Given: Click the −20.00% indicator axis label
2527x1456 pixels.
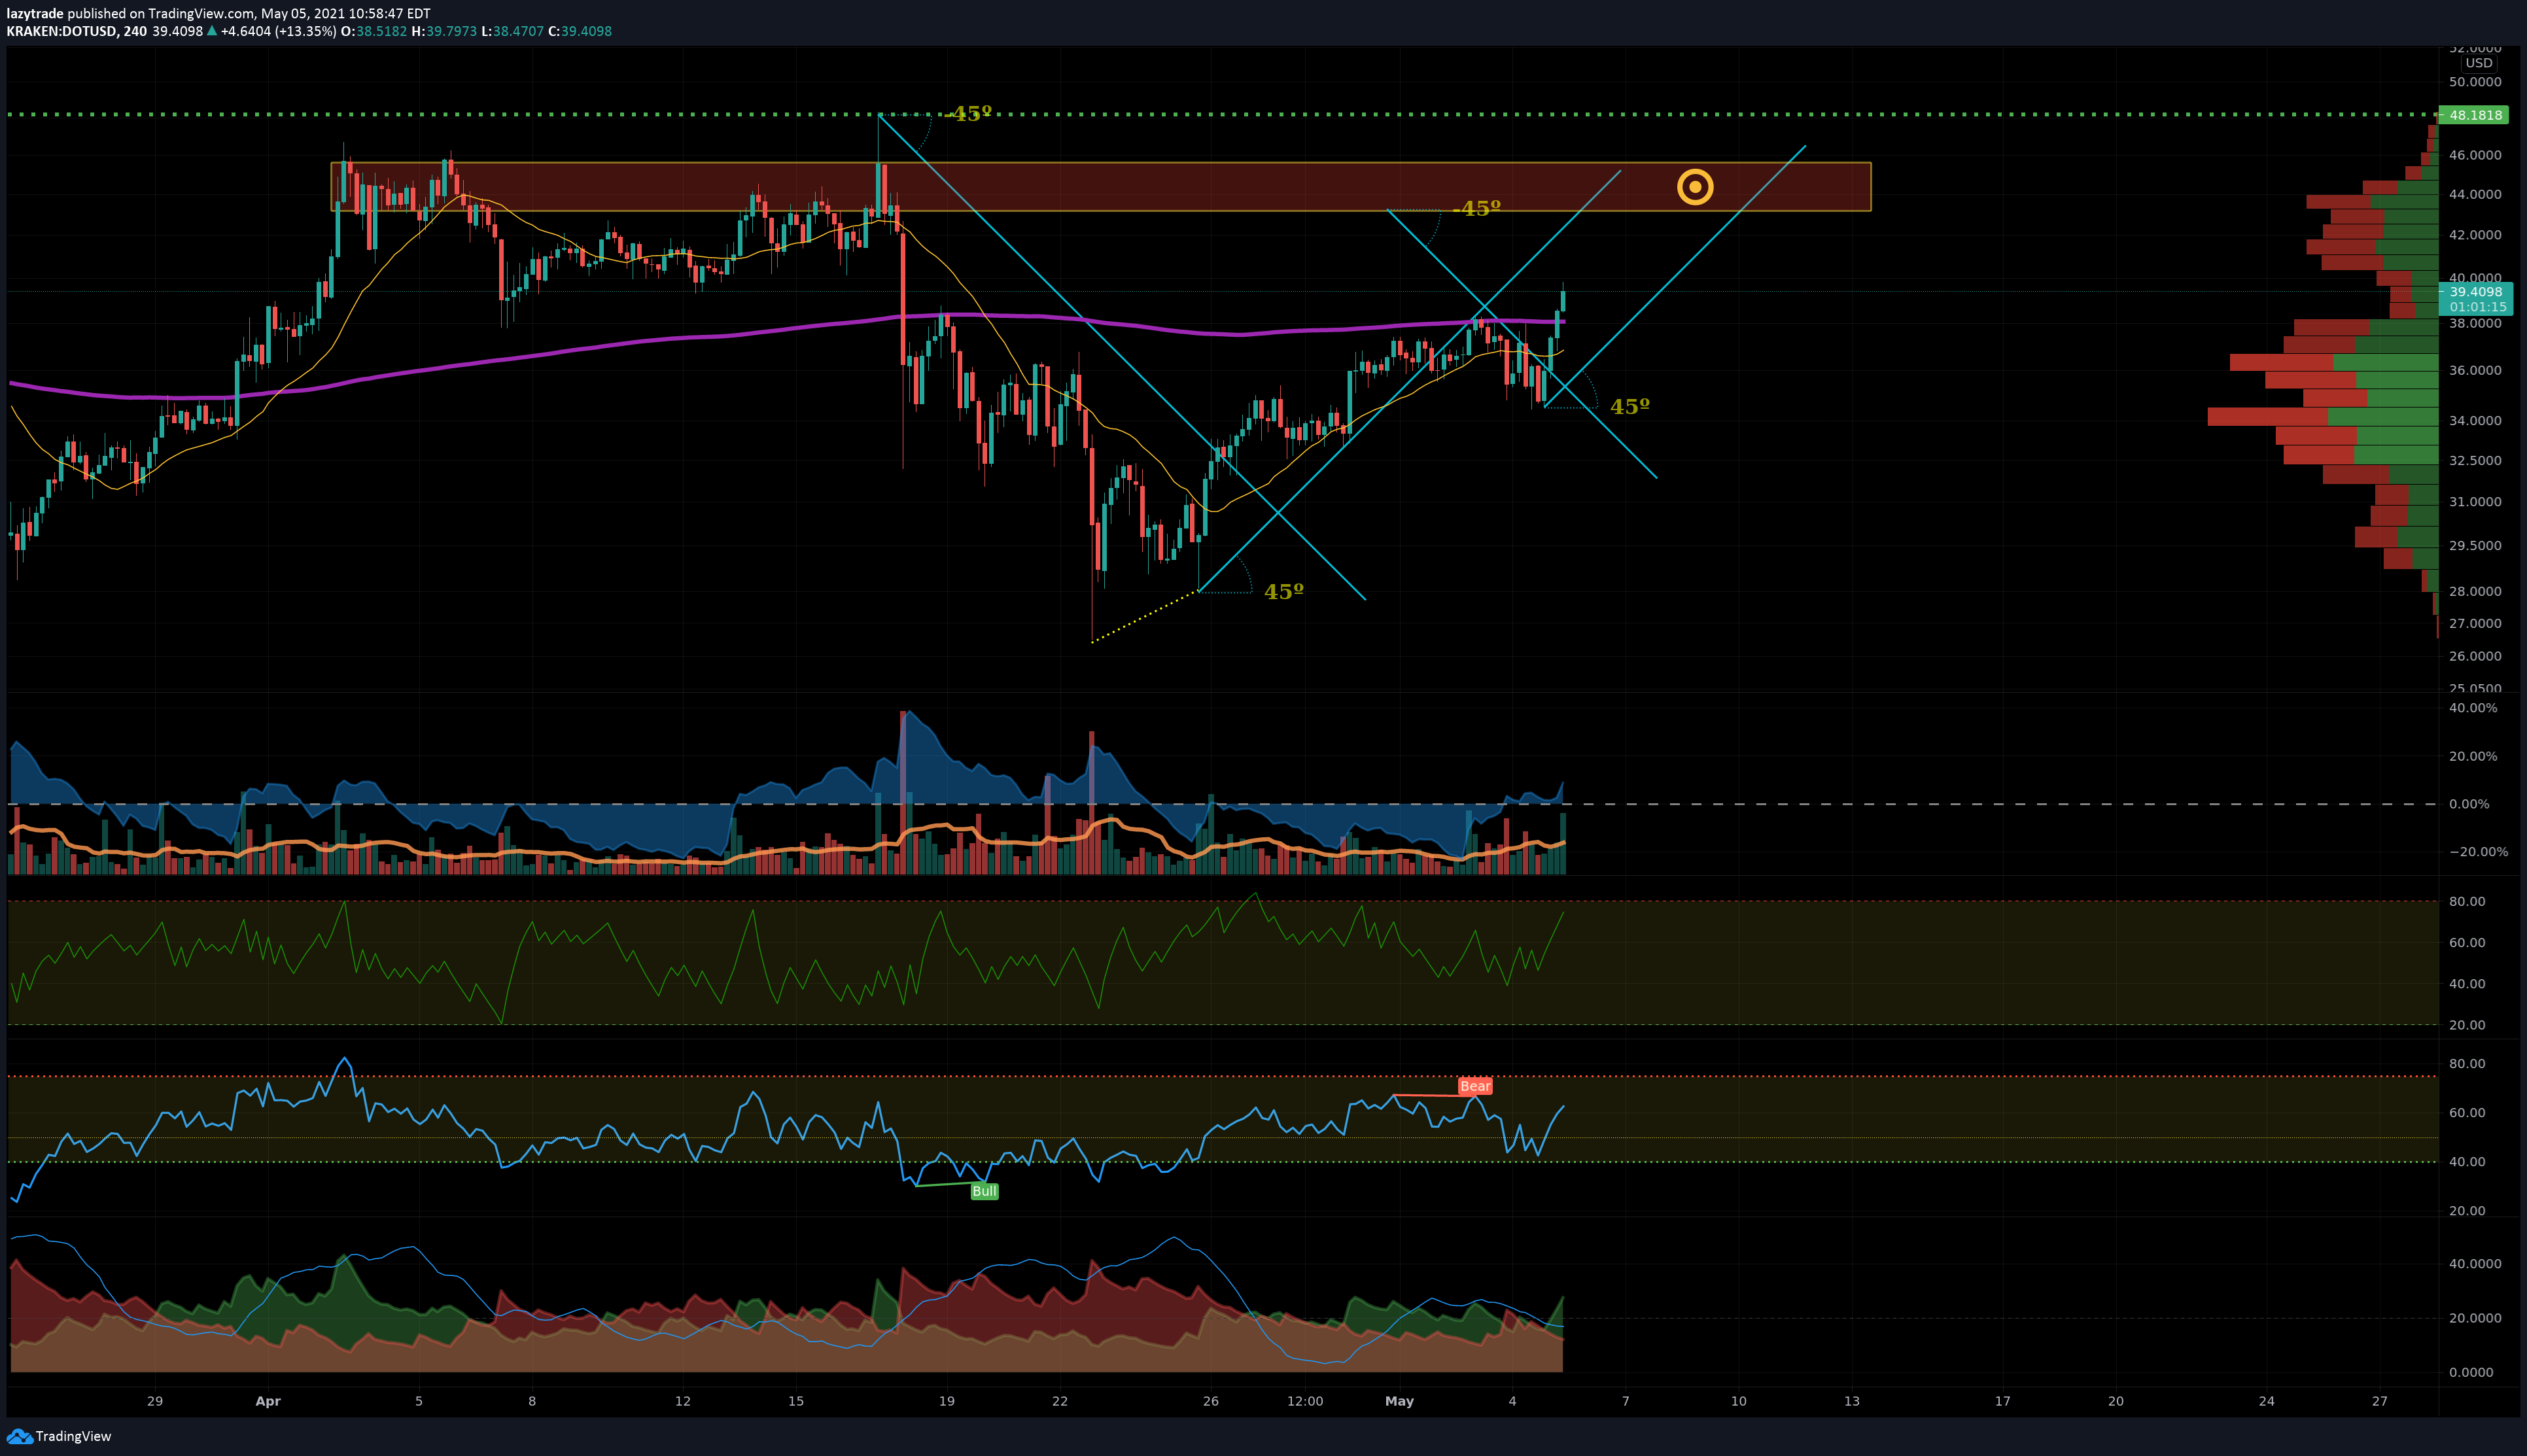Looking at the screenshot, I should pyautogui.click(x=2478, y=852).
